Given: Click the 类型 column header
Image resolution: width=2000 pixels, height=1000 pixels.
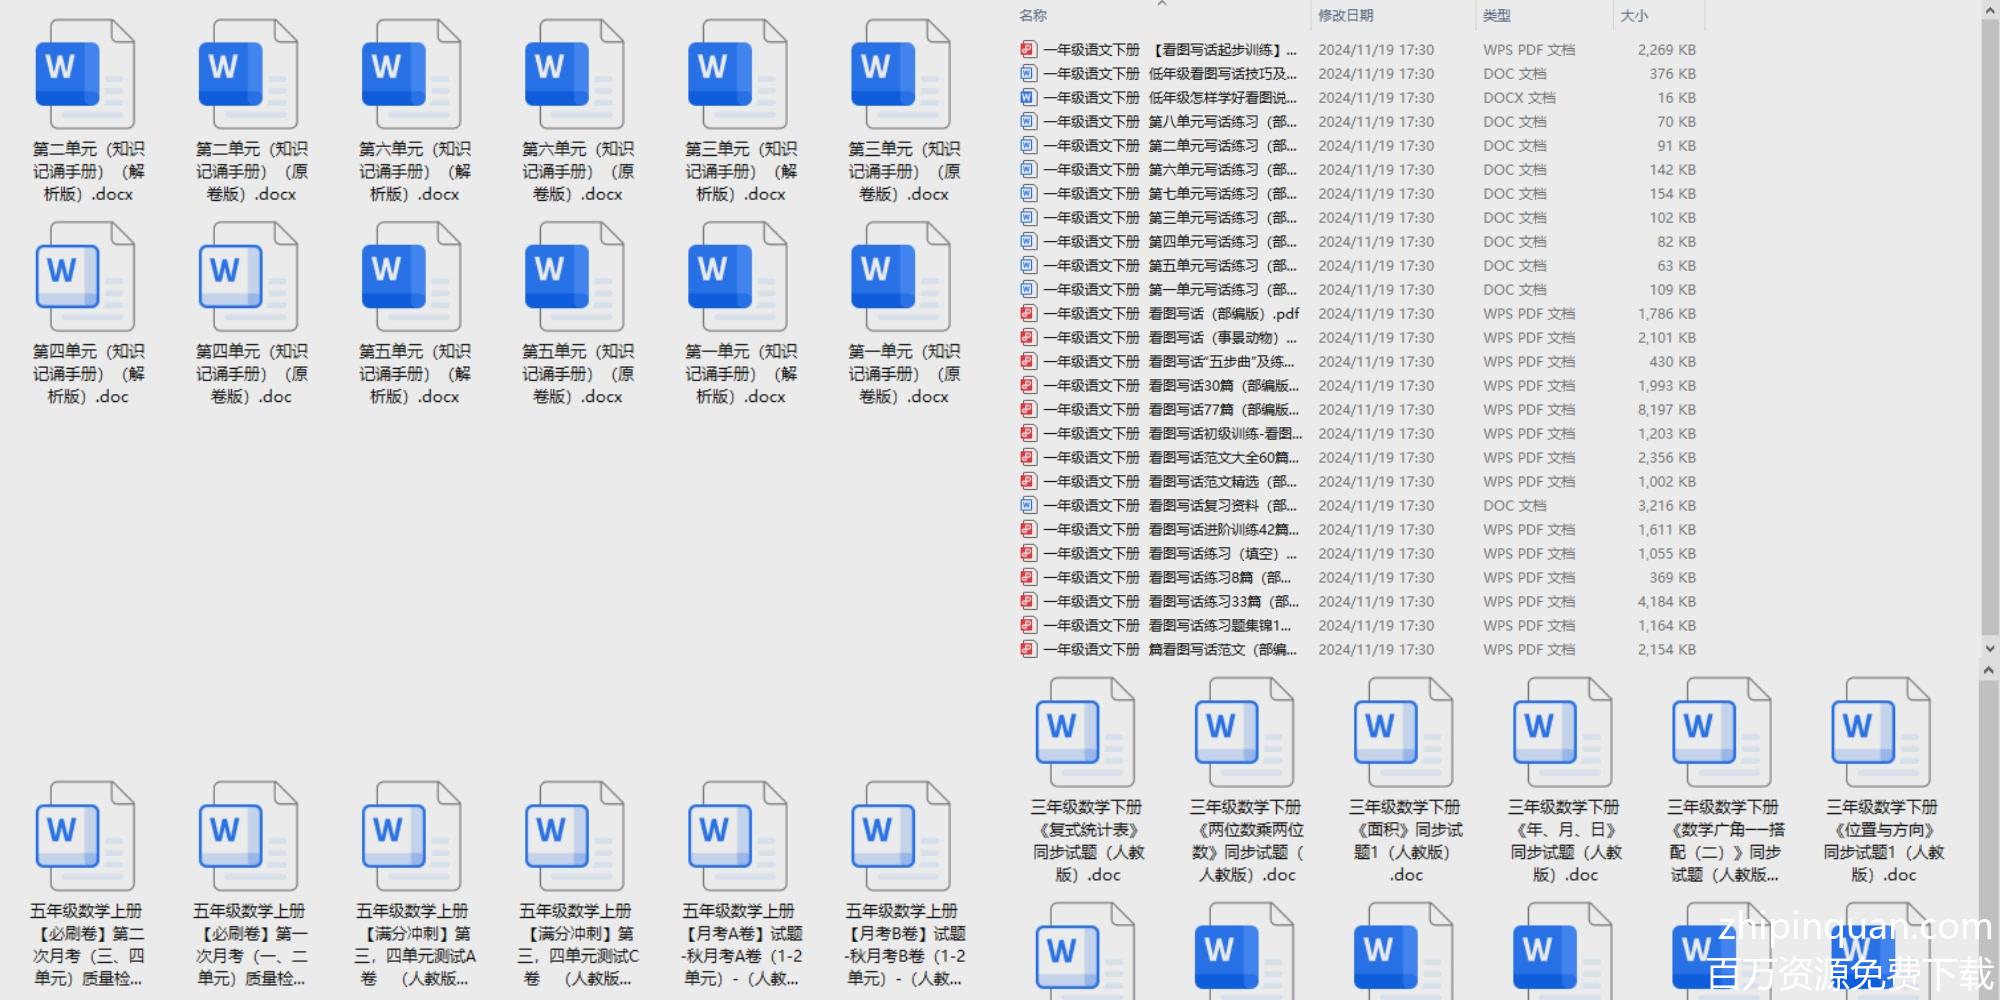Looking at the screenshot, I should click(x=1497, y=15).
